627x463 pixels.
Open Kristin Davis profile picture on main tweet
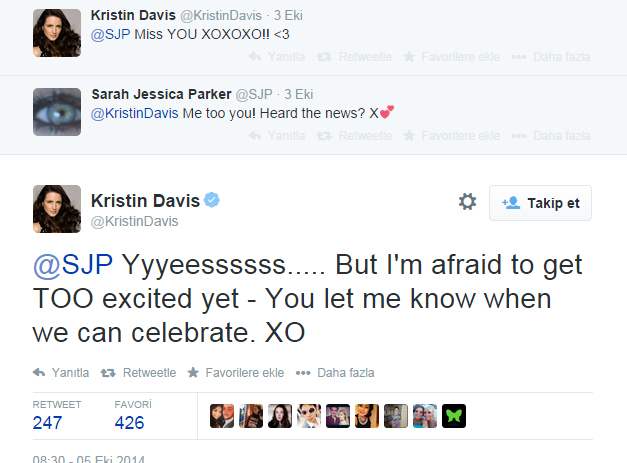click(x=57, y=209)
